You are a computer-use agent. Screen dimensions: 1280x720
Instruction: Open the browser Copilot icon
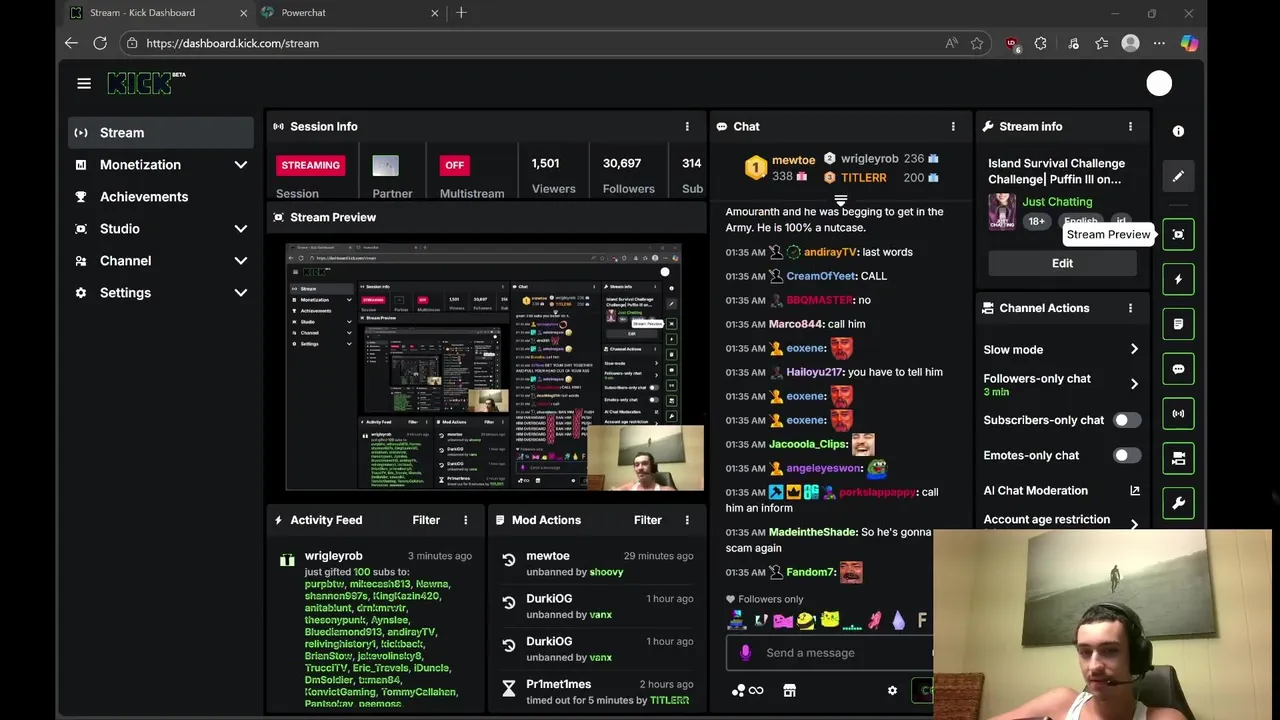1189,43
